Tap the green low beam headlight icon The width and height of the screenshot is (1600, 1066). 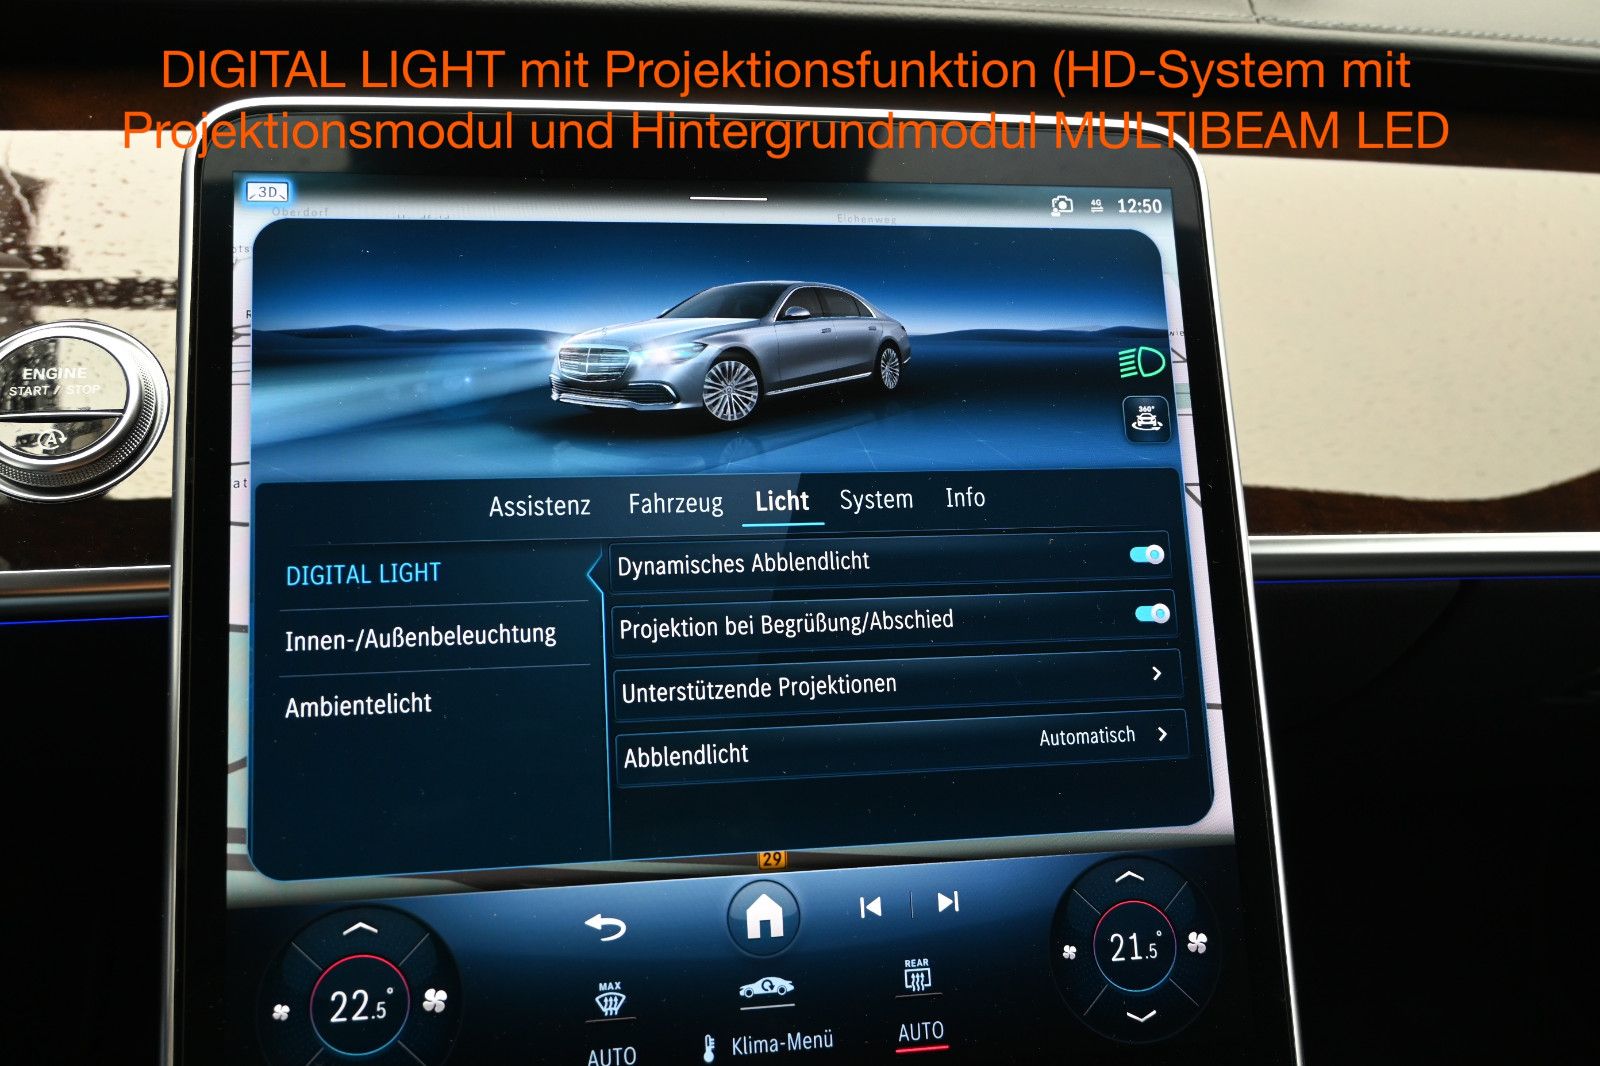pos(1142,363)
